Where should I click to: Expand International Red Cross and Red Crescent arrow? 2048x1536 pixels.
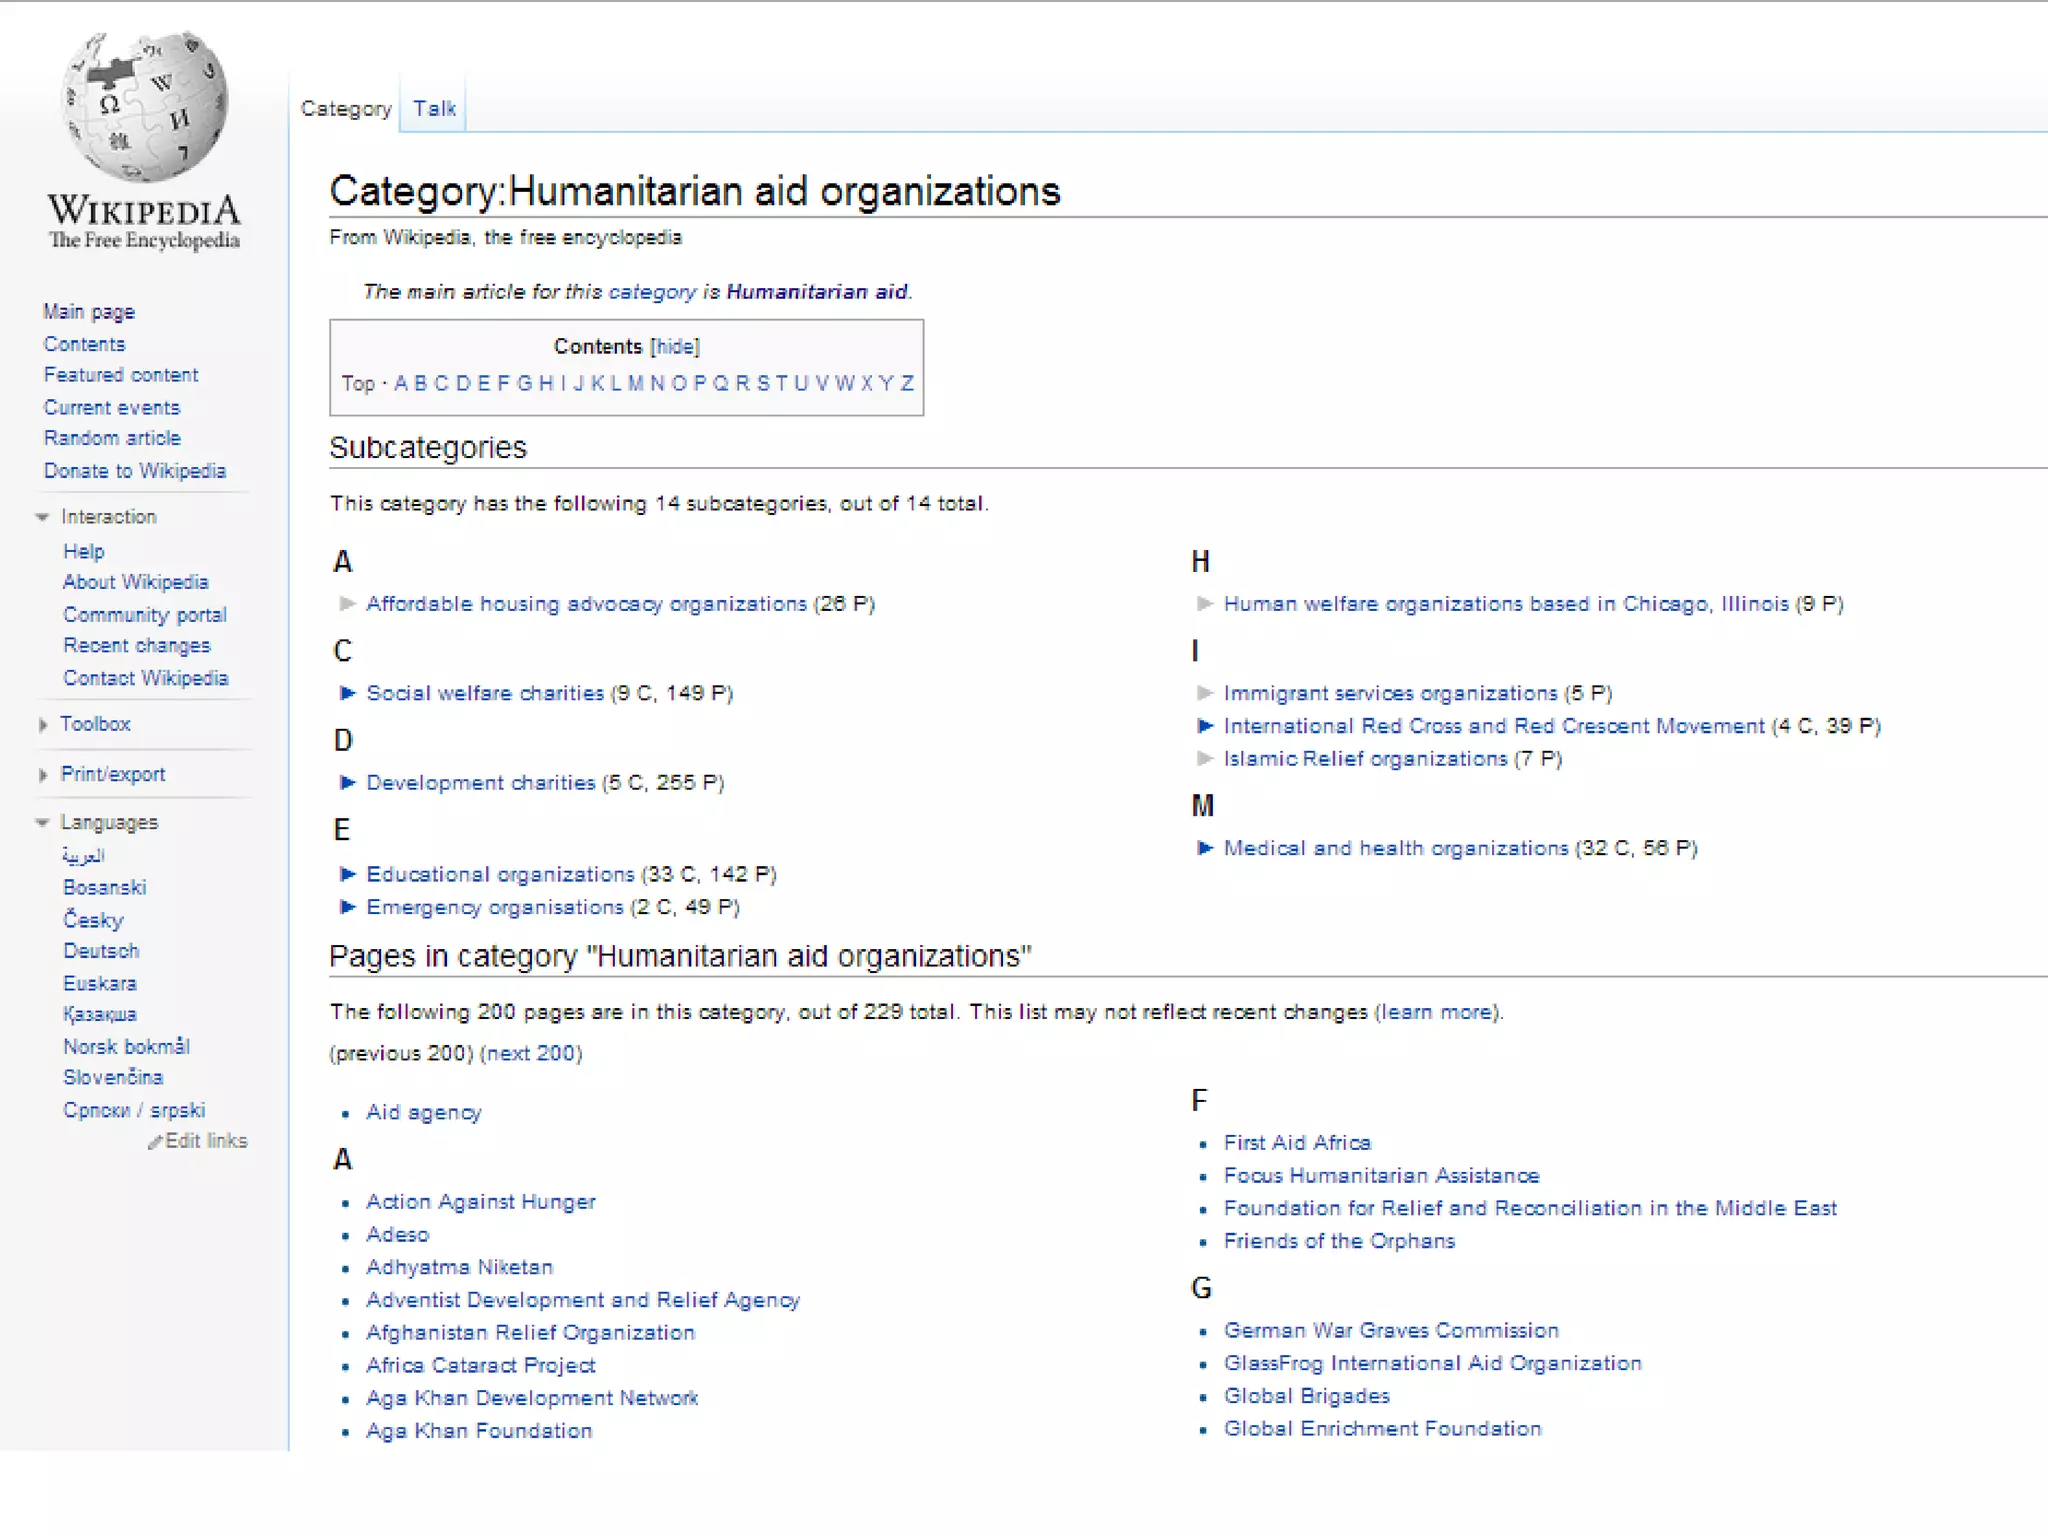tap(1205, 726)
